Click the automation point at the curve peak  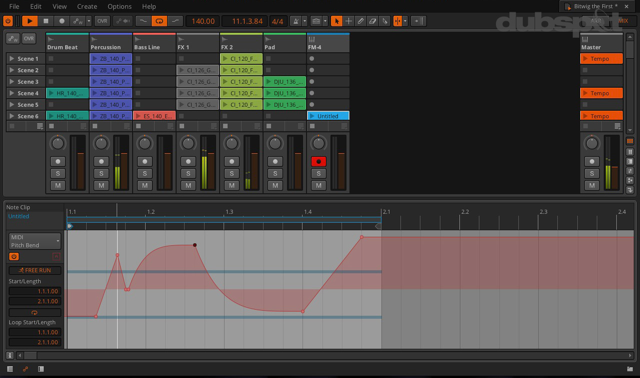[x=195, y=245]
